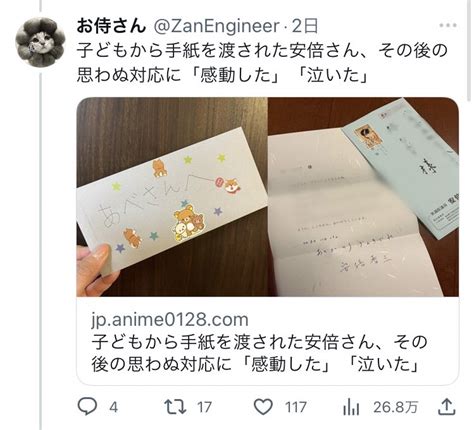Screen dimensions: 474x430
Task: Open お侍さん display name profile
Action: tap(111, 26)
